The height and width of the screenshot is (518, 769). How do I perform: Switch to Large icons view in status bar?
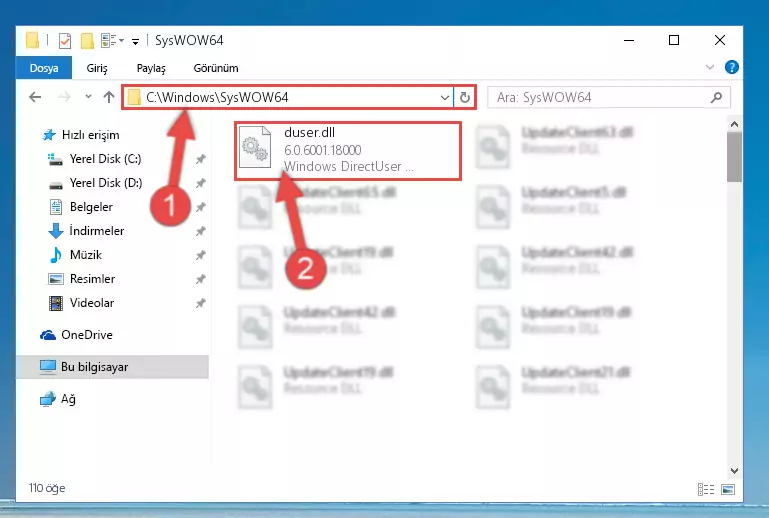pos(728,489)
